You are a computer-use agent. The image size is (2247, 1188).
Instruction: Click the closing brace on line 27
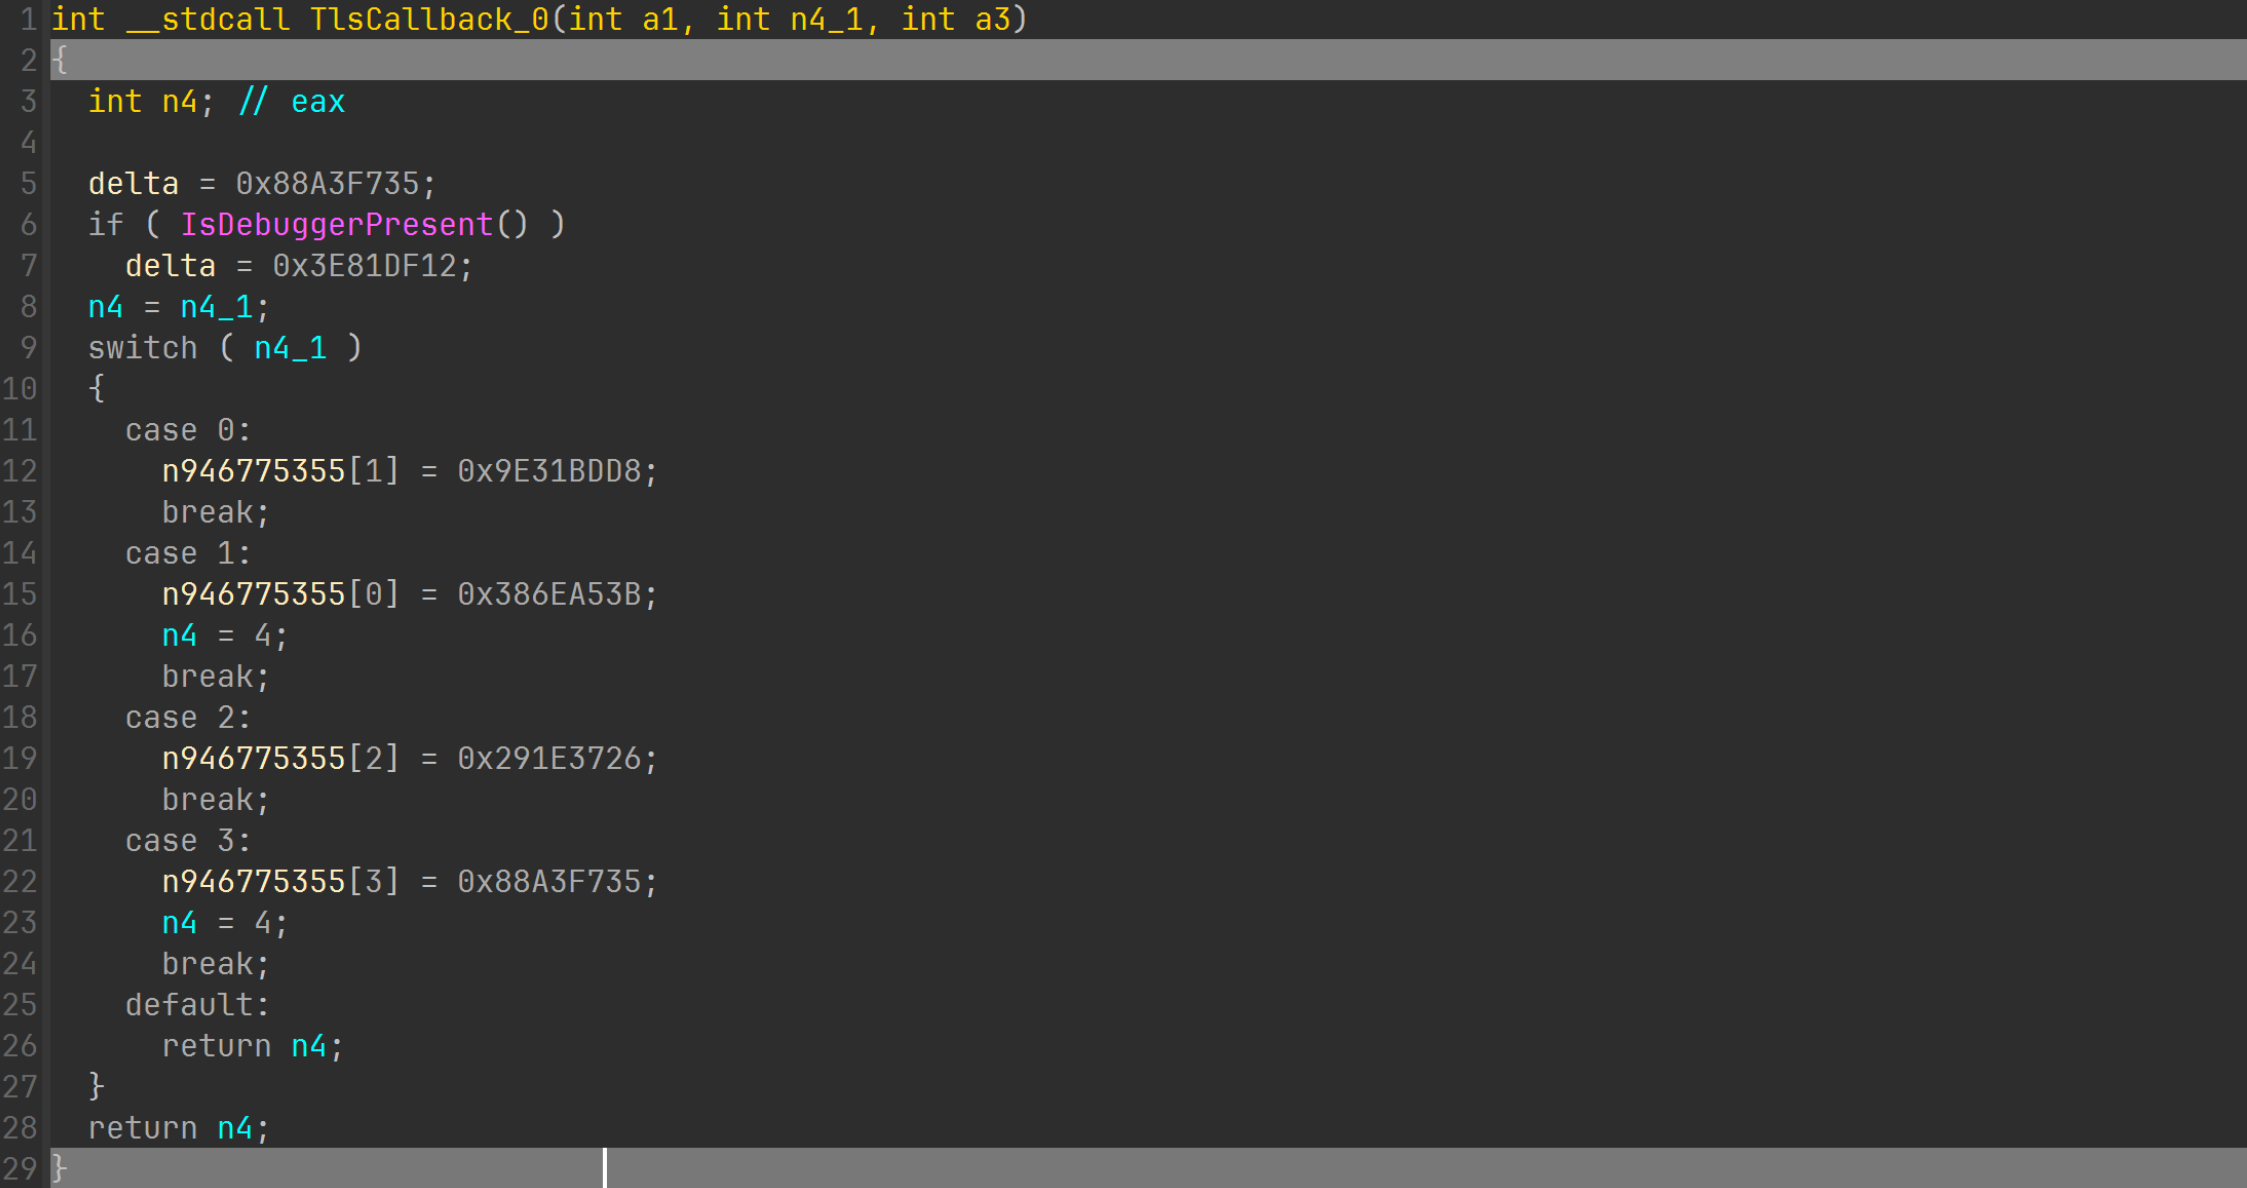(x=96, y=1087)
